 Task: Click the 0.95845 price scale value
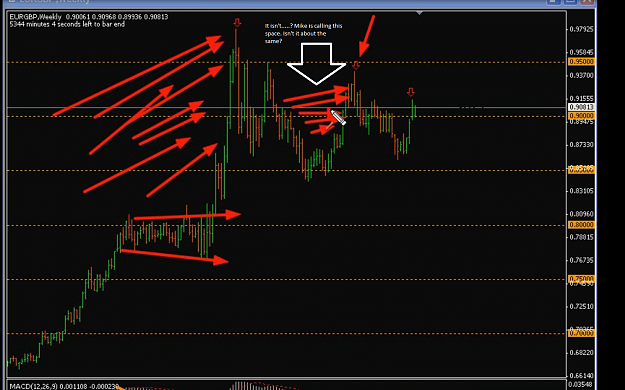click(x=582, y=52)
